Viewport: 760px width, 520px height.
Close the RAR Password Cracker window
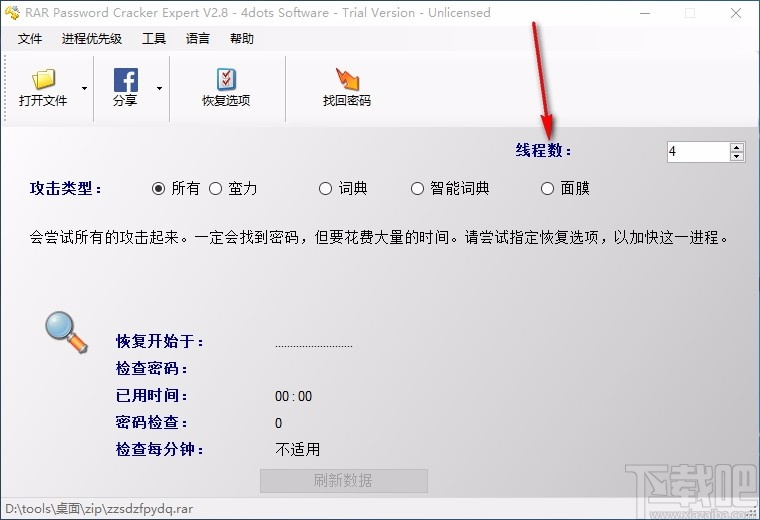pos(736,13)
